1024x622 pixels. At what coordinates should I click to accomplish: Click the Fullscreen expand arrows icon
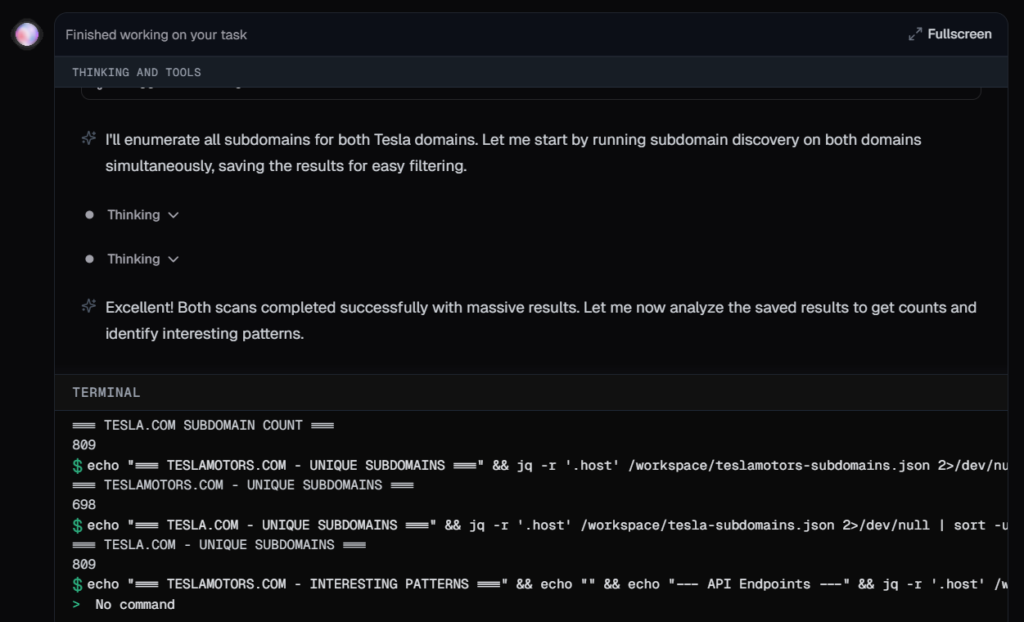(915, 34)
